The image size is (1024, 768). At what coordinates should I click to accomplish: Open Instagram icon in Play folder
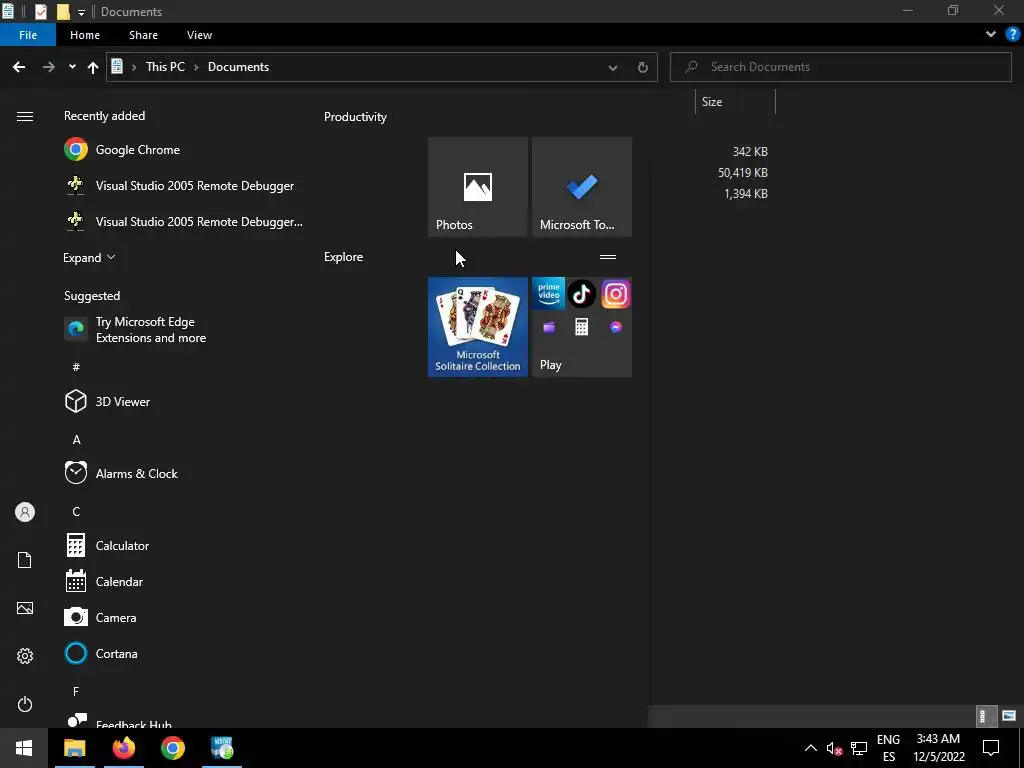coord(615,294)
